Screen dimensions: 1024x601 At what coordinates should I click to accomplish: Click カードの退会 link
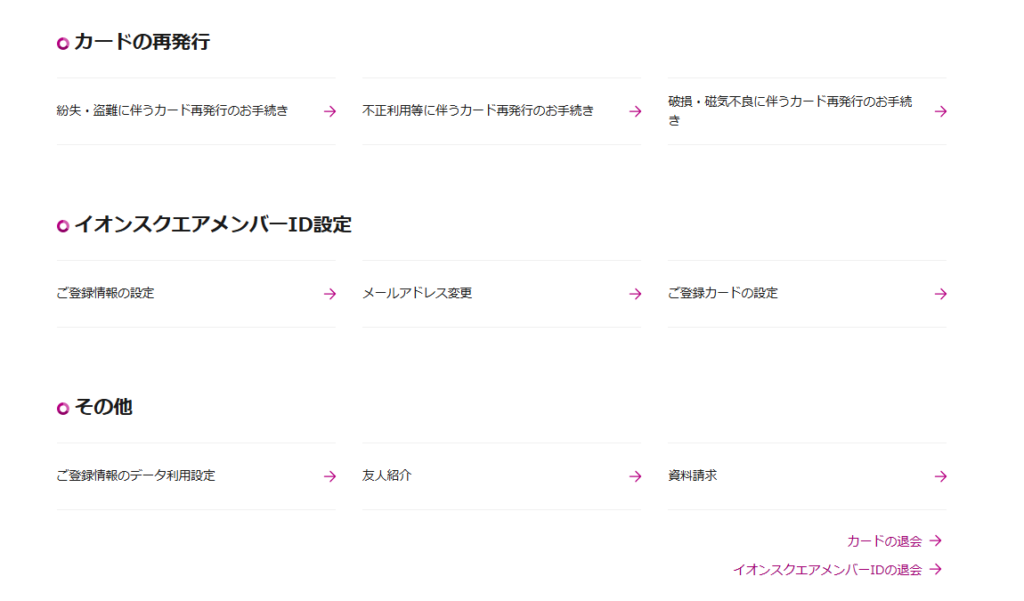pos(884,541)
